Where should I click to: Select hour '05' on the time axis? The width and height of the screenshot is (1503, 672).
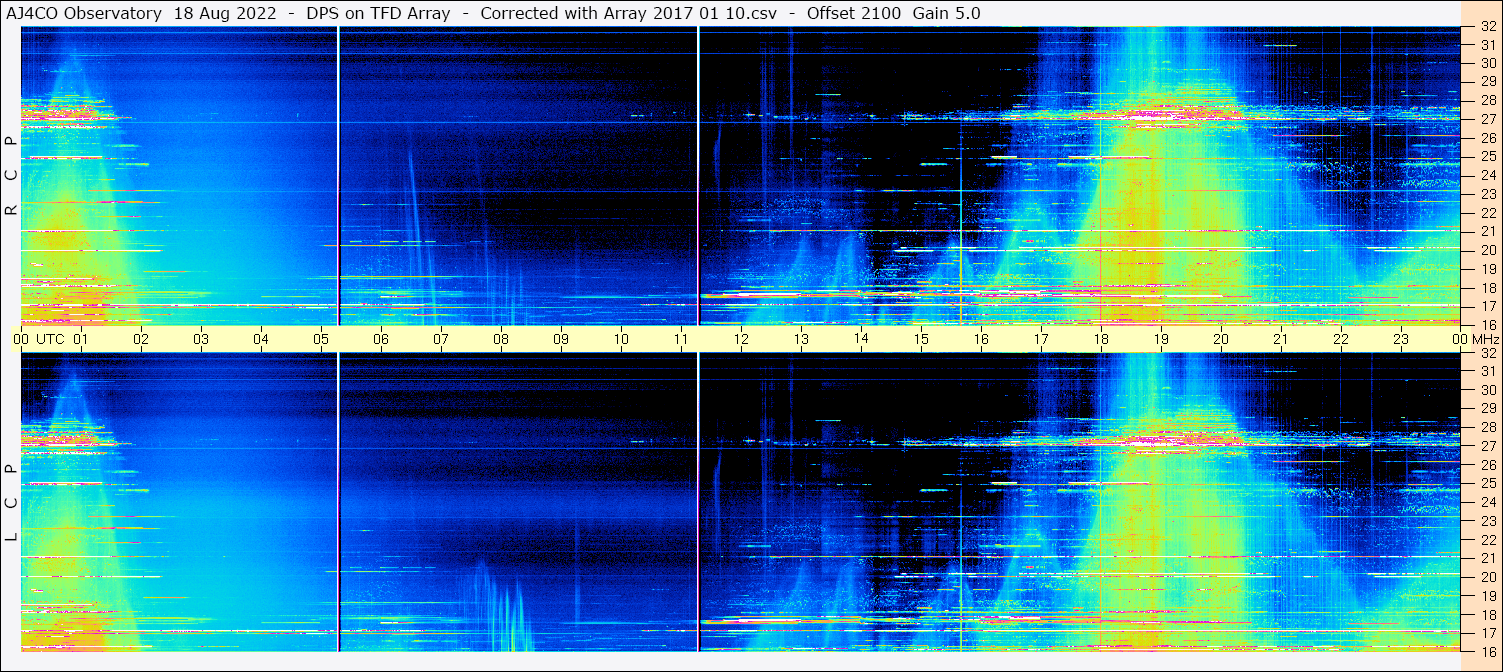coord(321,339)
